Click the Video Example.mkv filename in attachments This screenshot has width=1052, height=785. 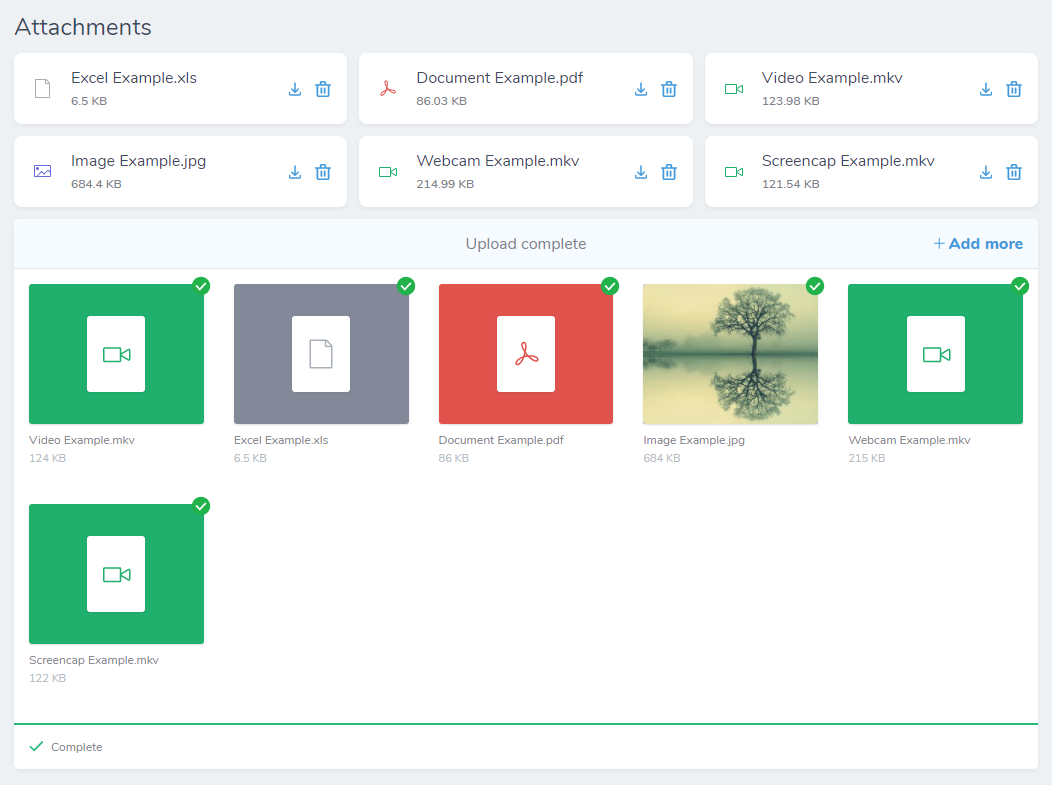pyautogui.click(x=832, y=78)
